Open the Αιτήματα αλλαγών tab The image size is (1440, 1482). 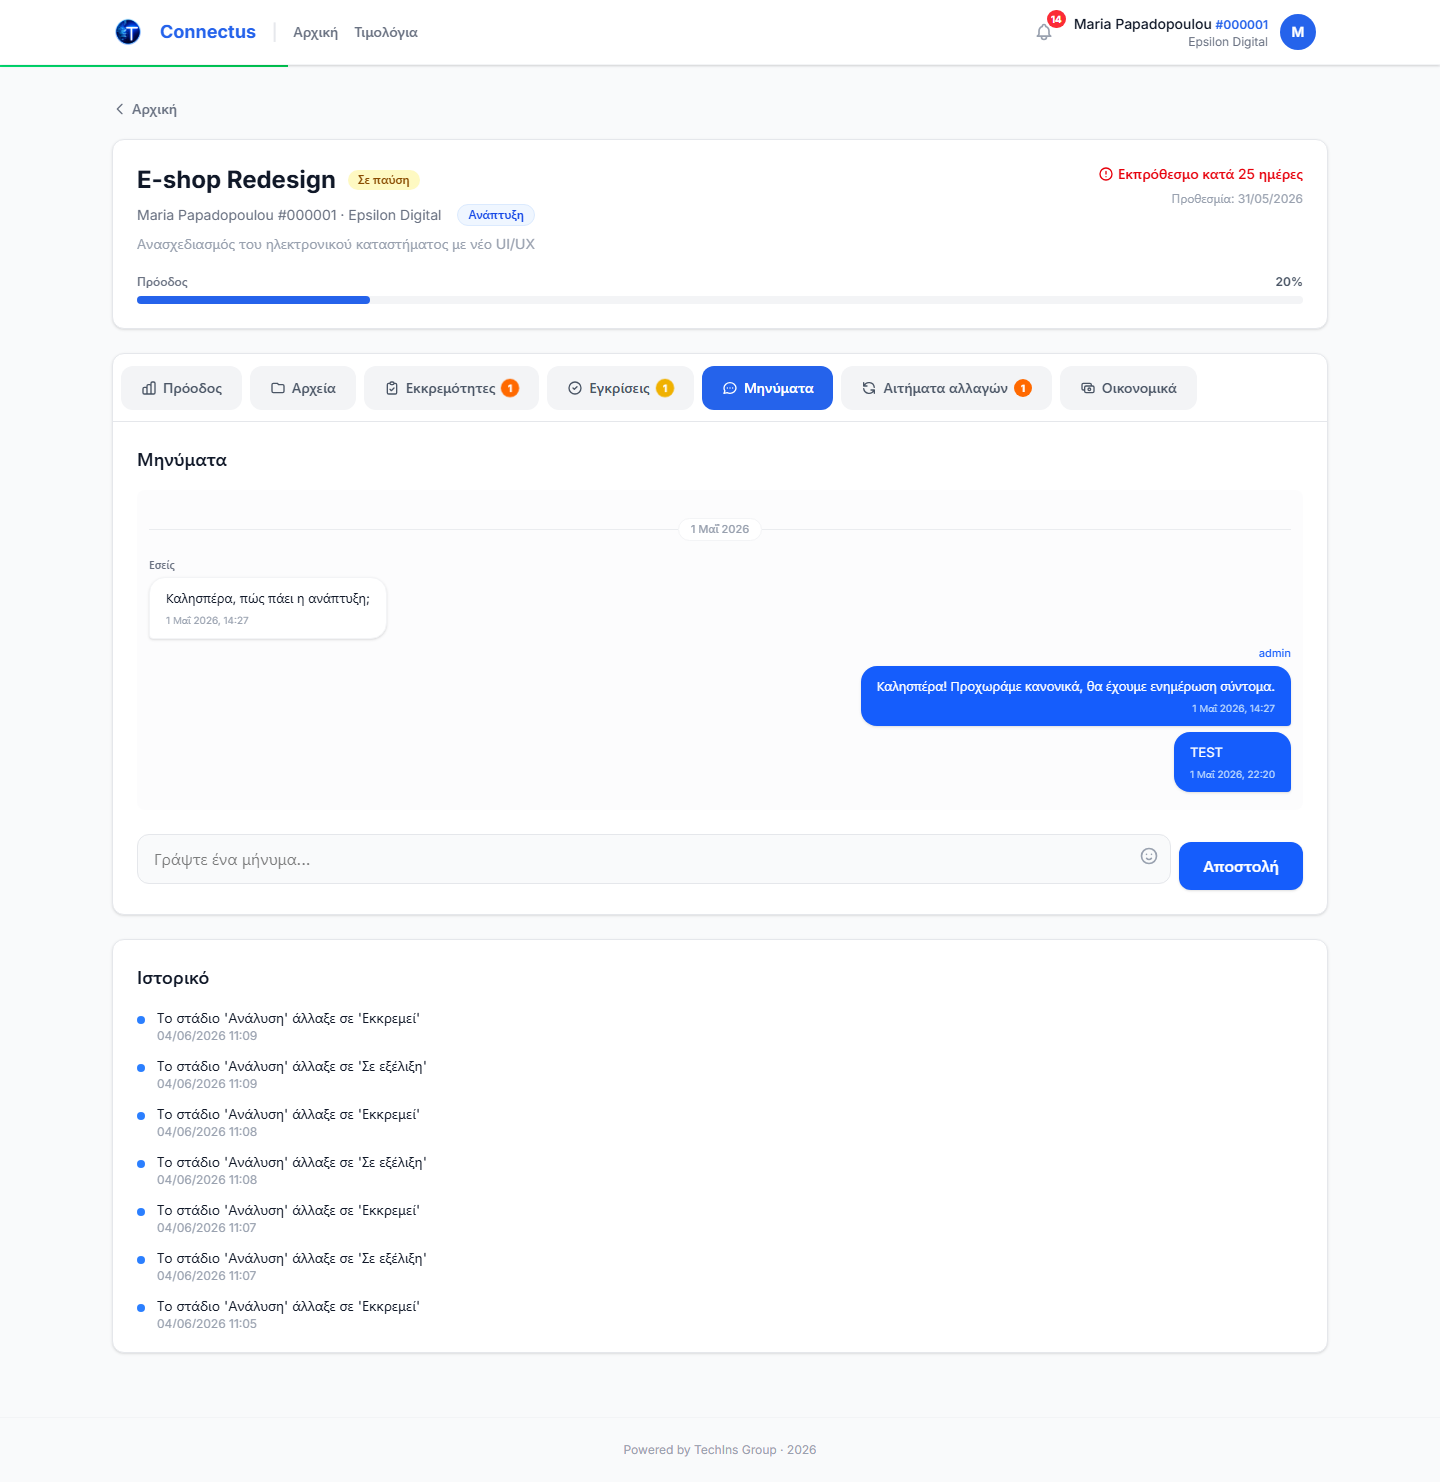(946, 388)
